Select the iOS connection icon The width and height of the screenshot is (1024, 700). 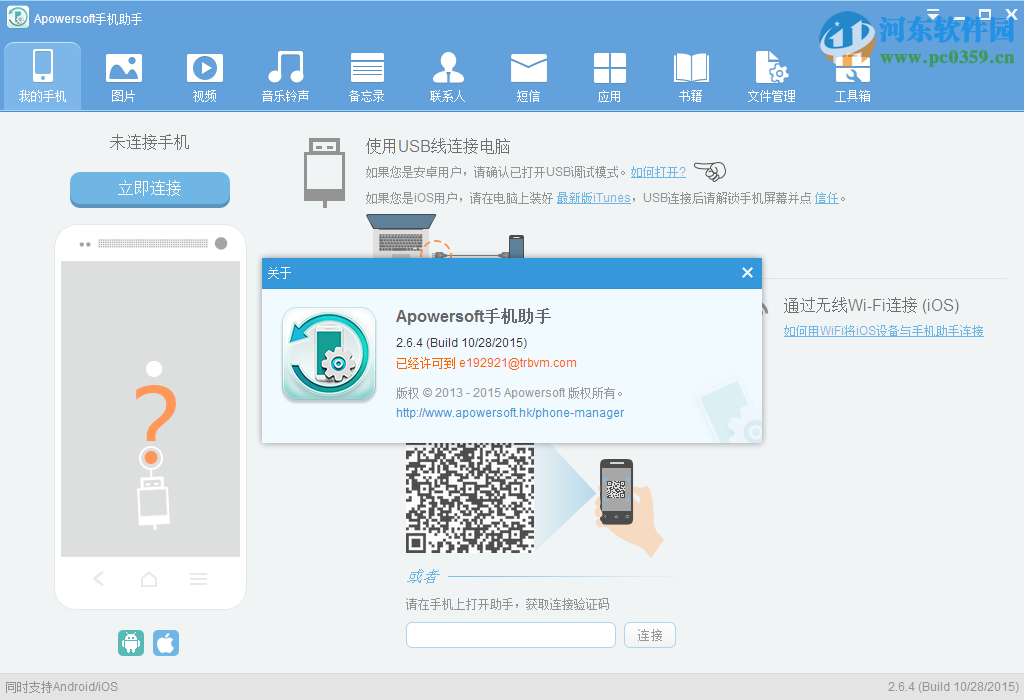tap(165, 643)
